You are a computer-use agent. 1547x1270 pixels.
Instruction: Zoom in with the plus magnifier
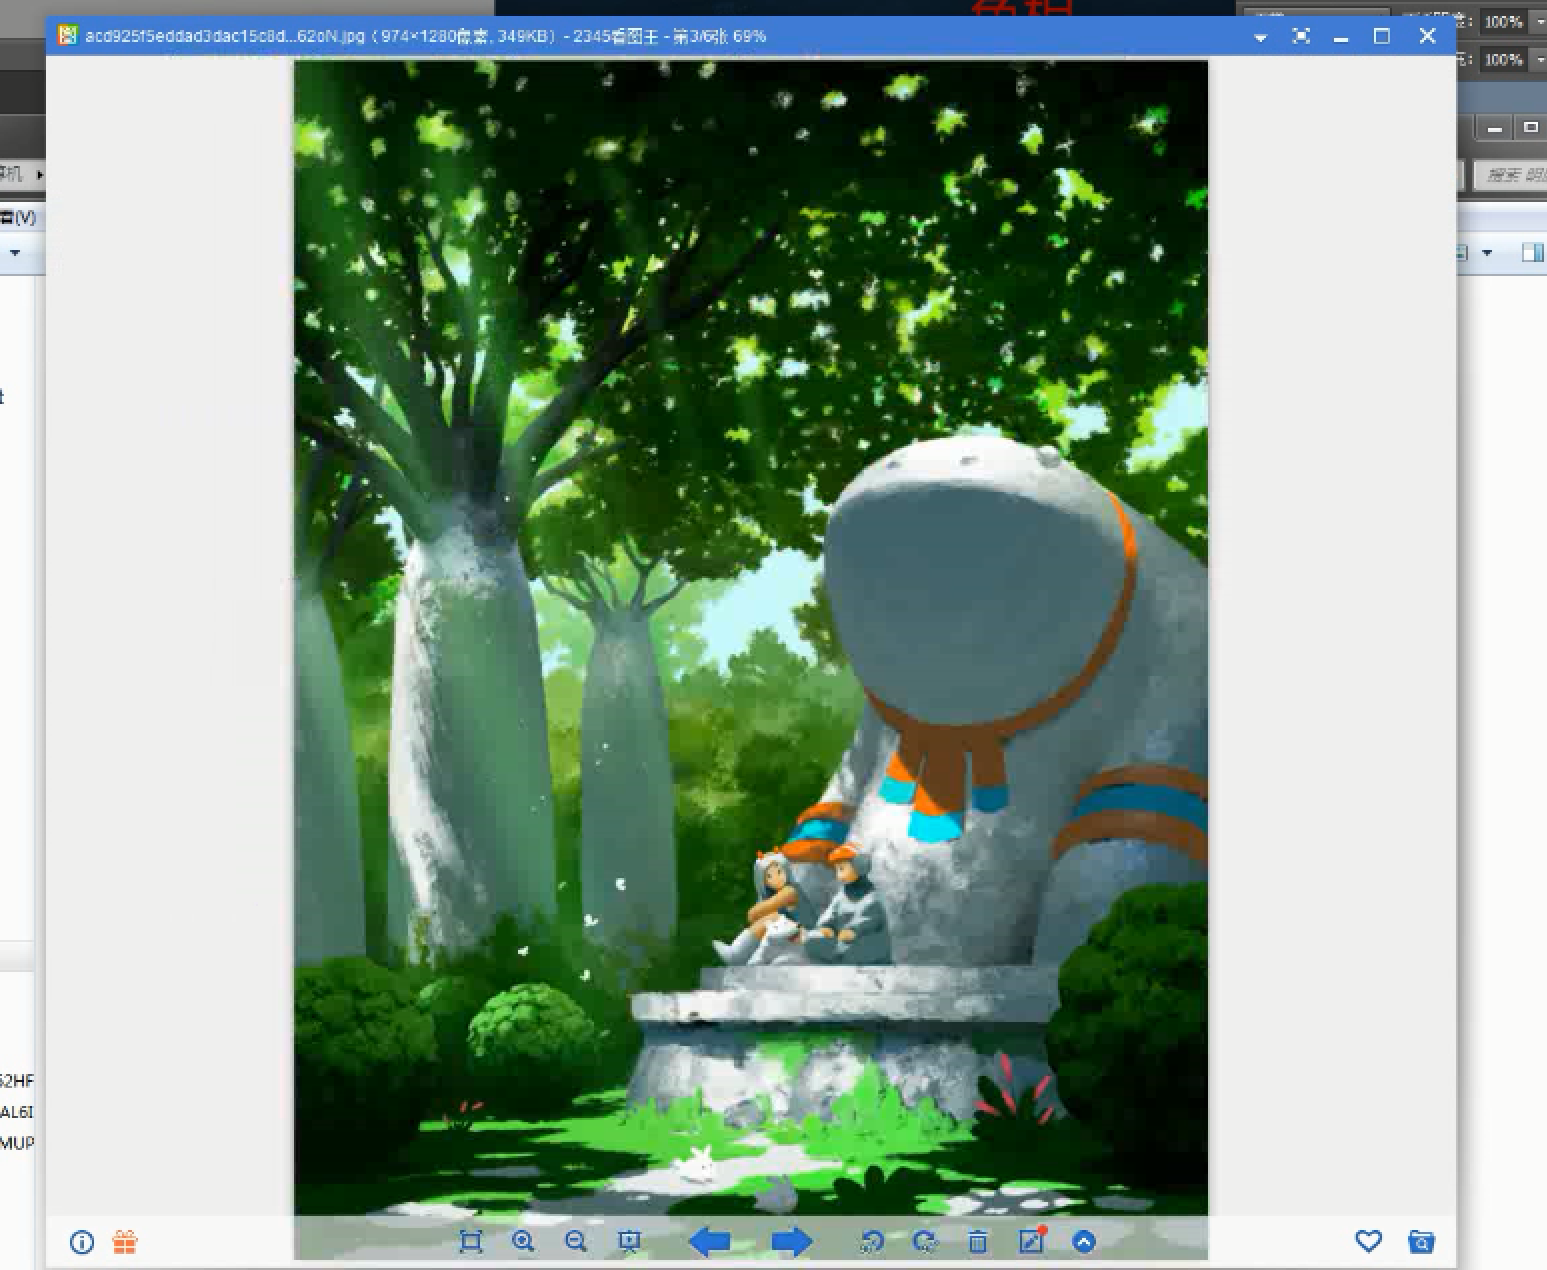click(x=523, y=1242)
